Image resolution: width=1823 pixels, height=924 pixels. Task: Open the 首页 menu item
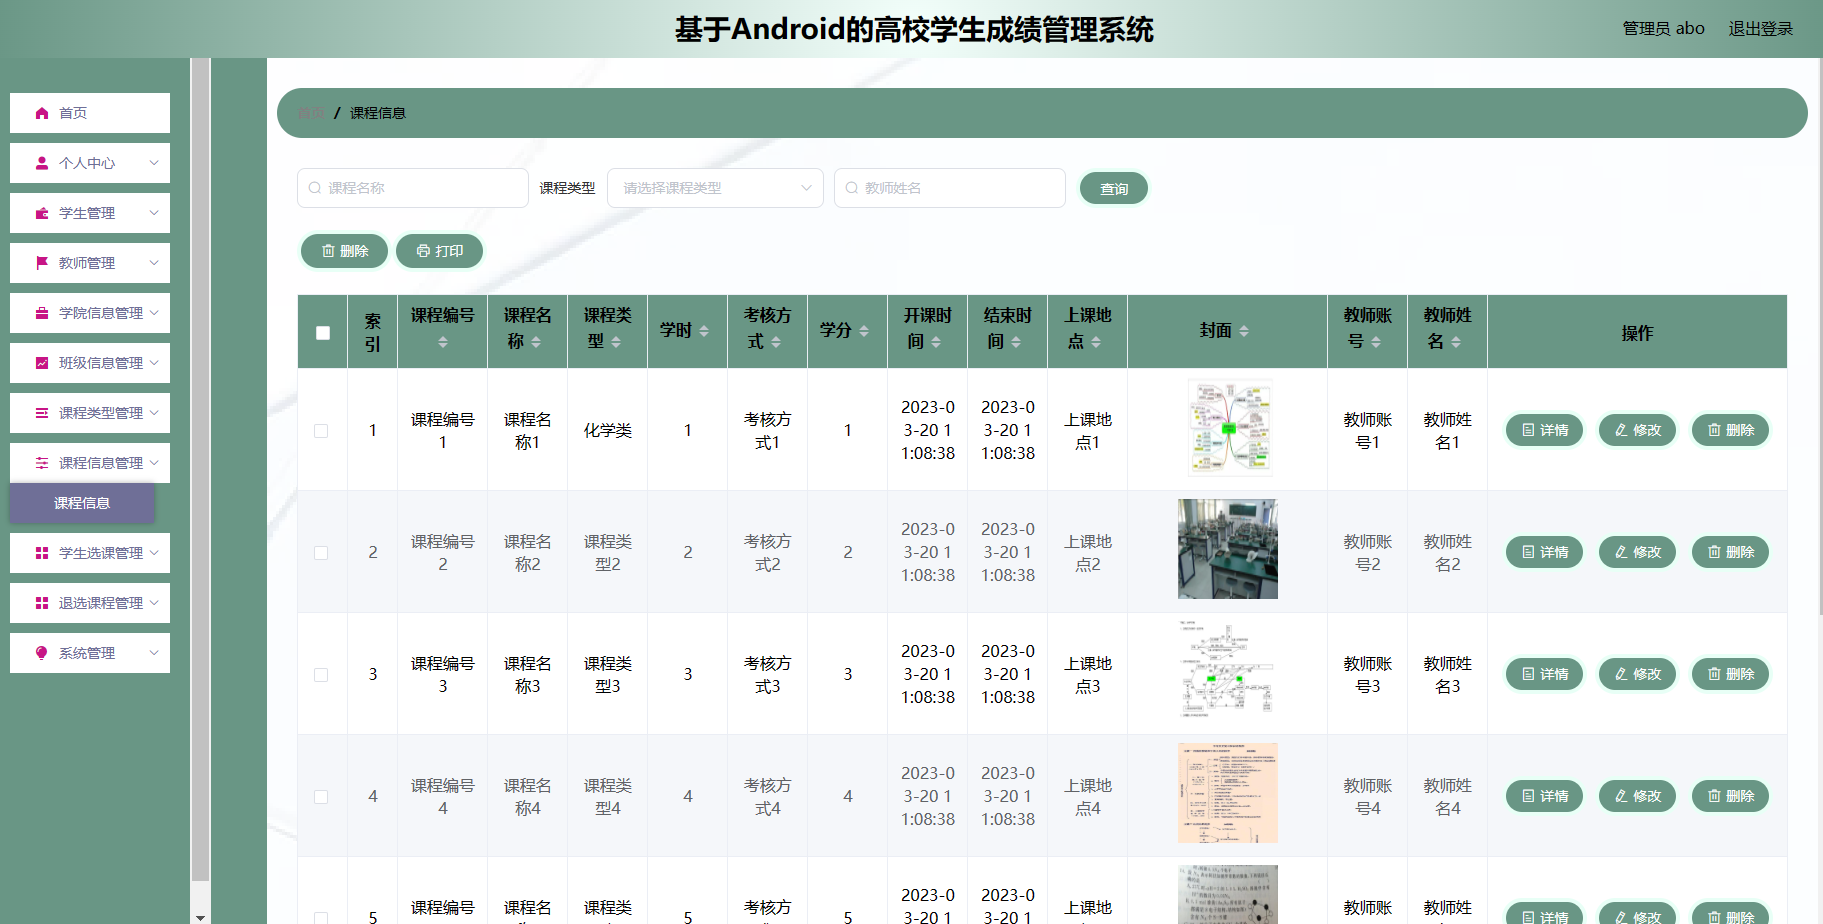click(90, 113)
